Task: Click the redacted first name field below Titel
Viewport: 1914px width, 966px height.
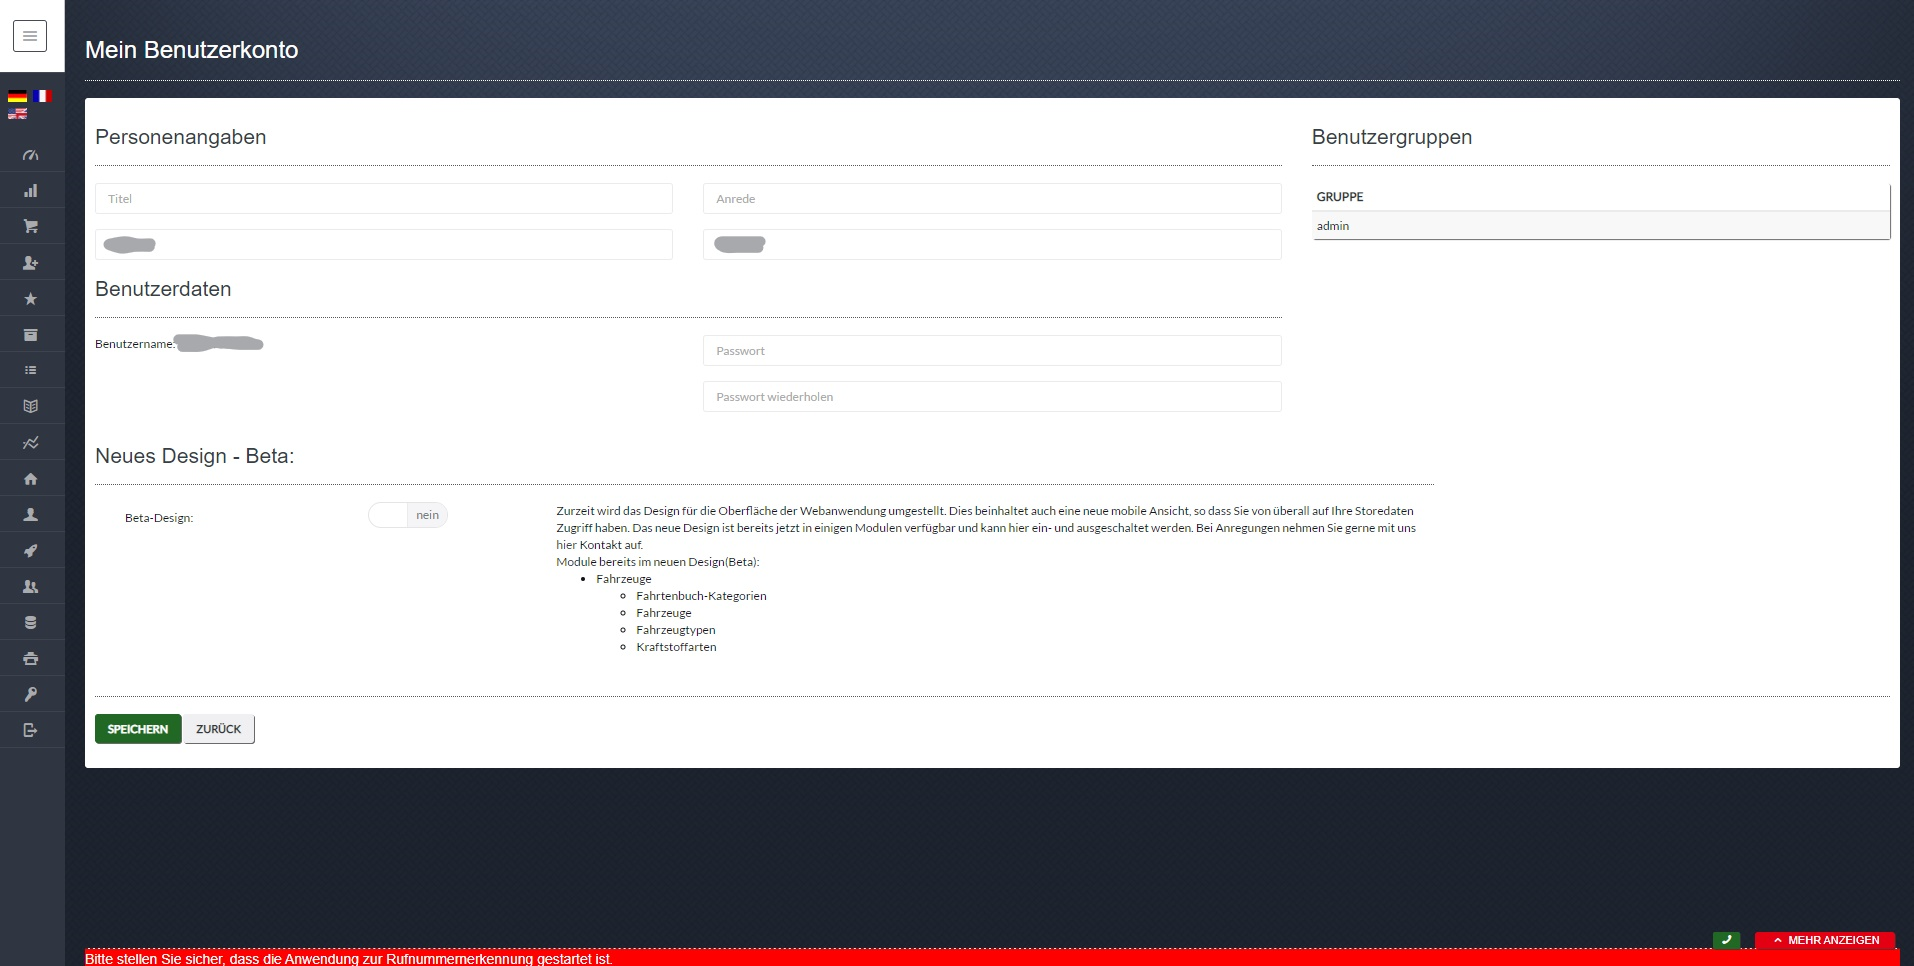Action: [x=384, y=244]
